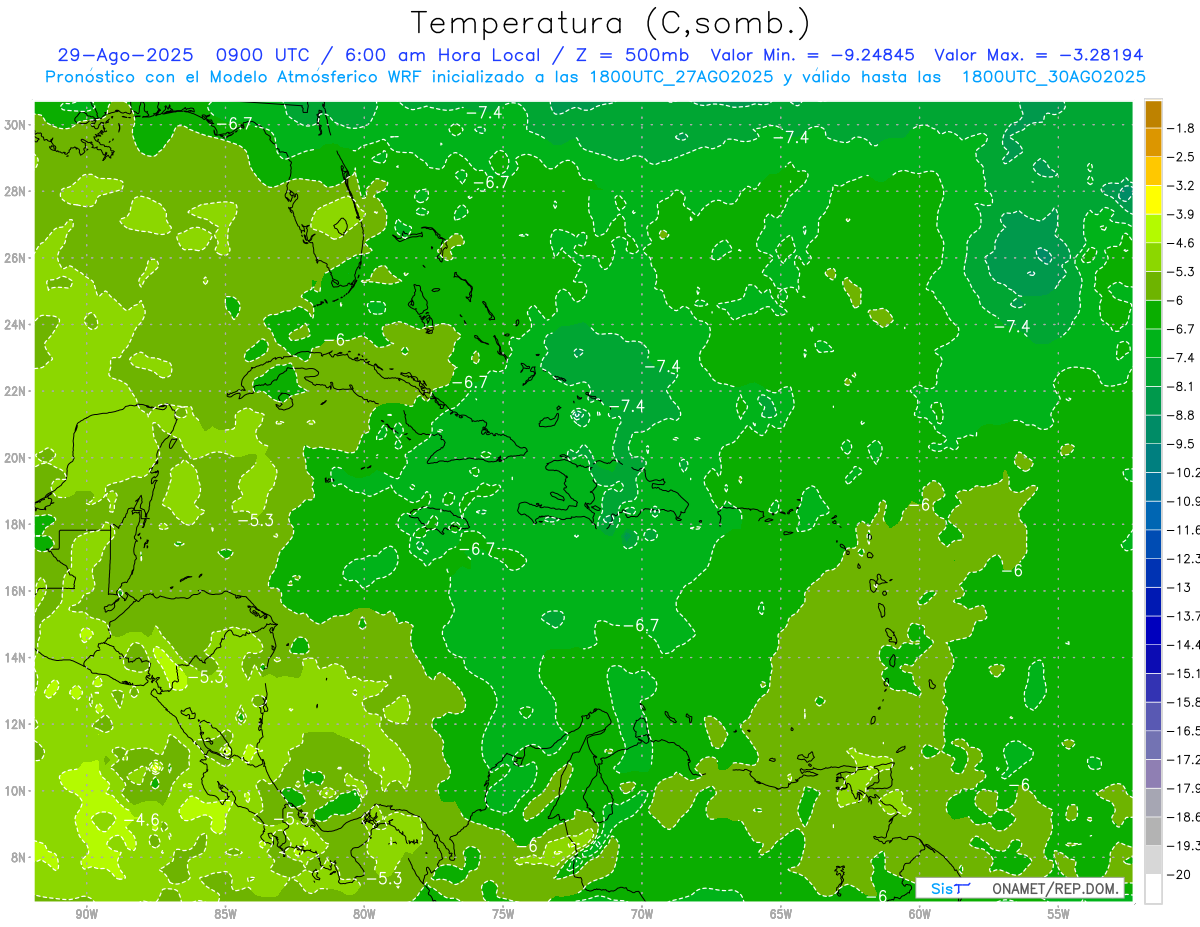This screenshot has height=927, width=1200.
Task: Click the 'Temperatura (C,somb.)' chart title
Action: 611,23
